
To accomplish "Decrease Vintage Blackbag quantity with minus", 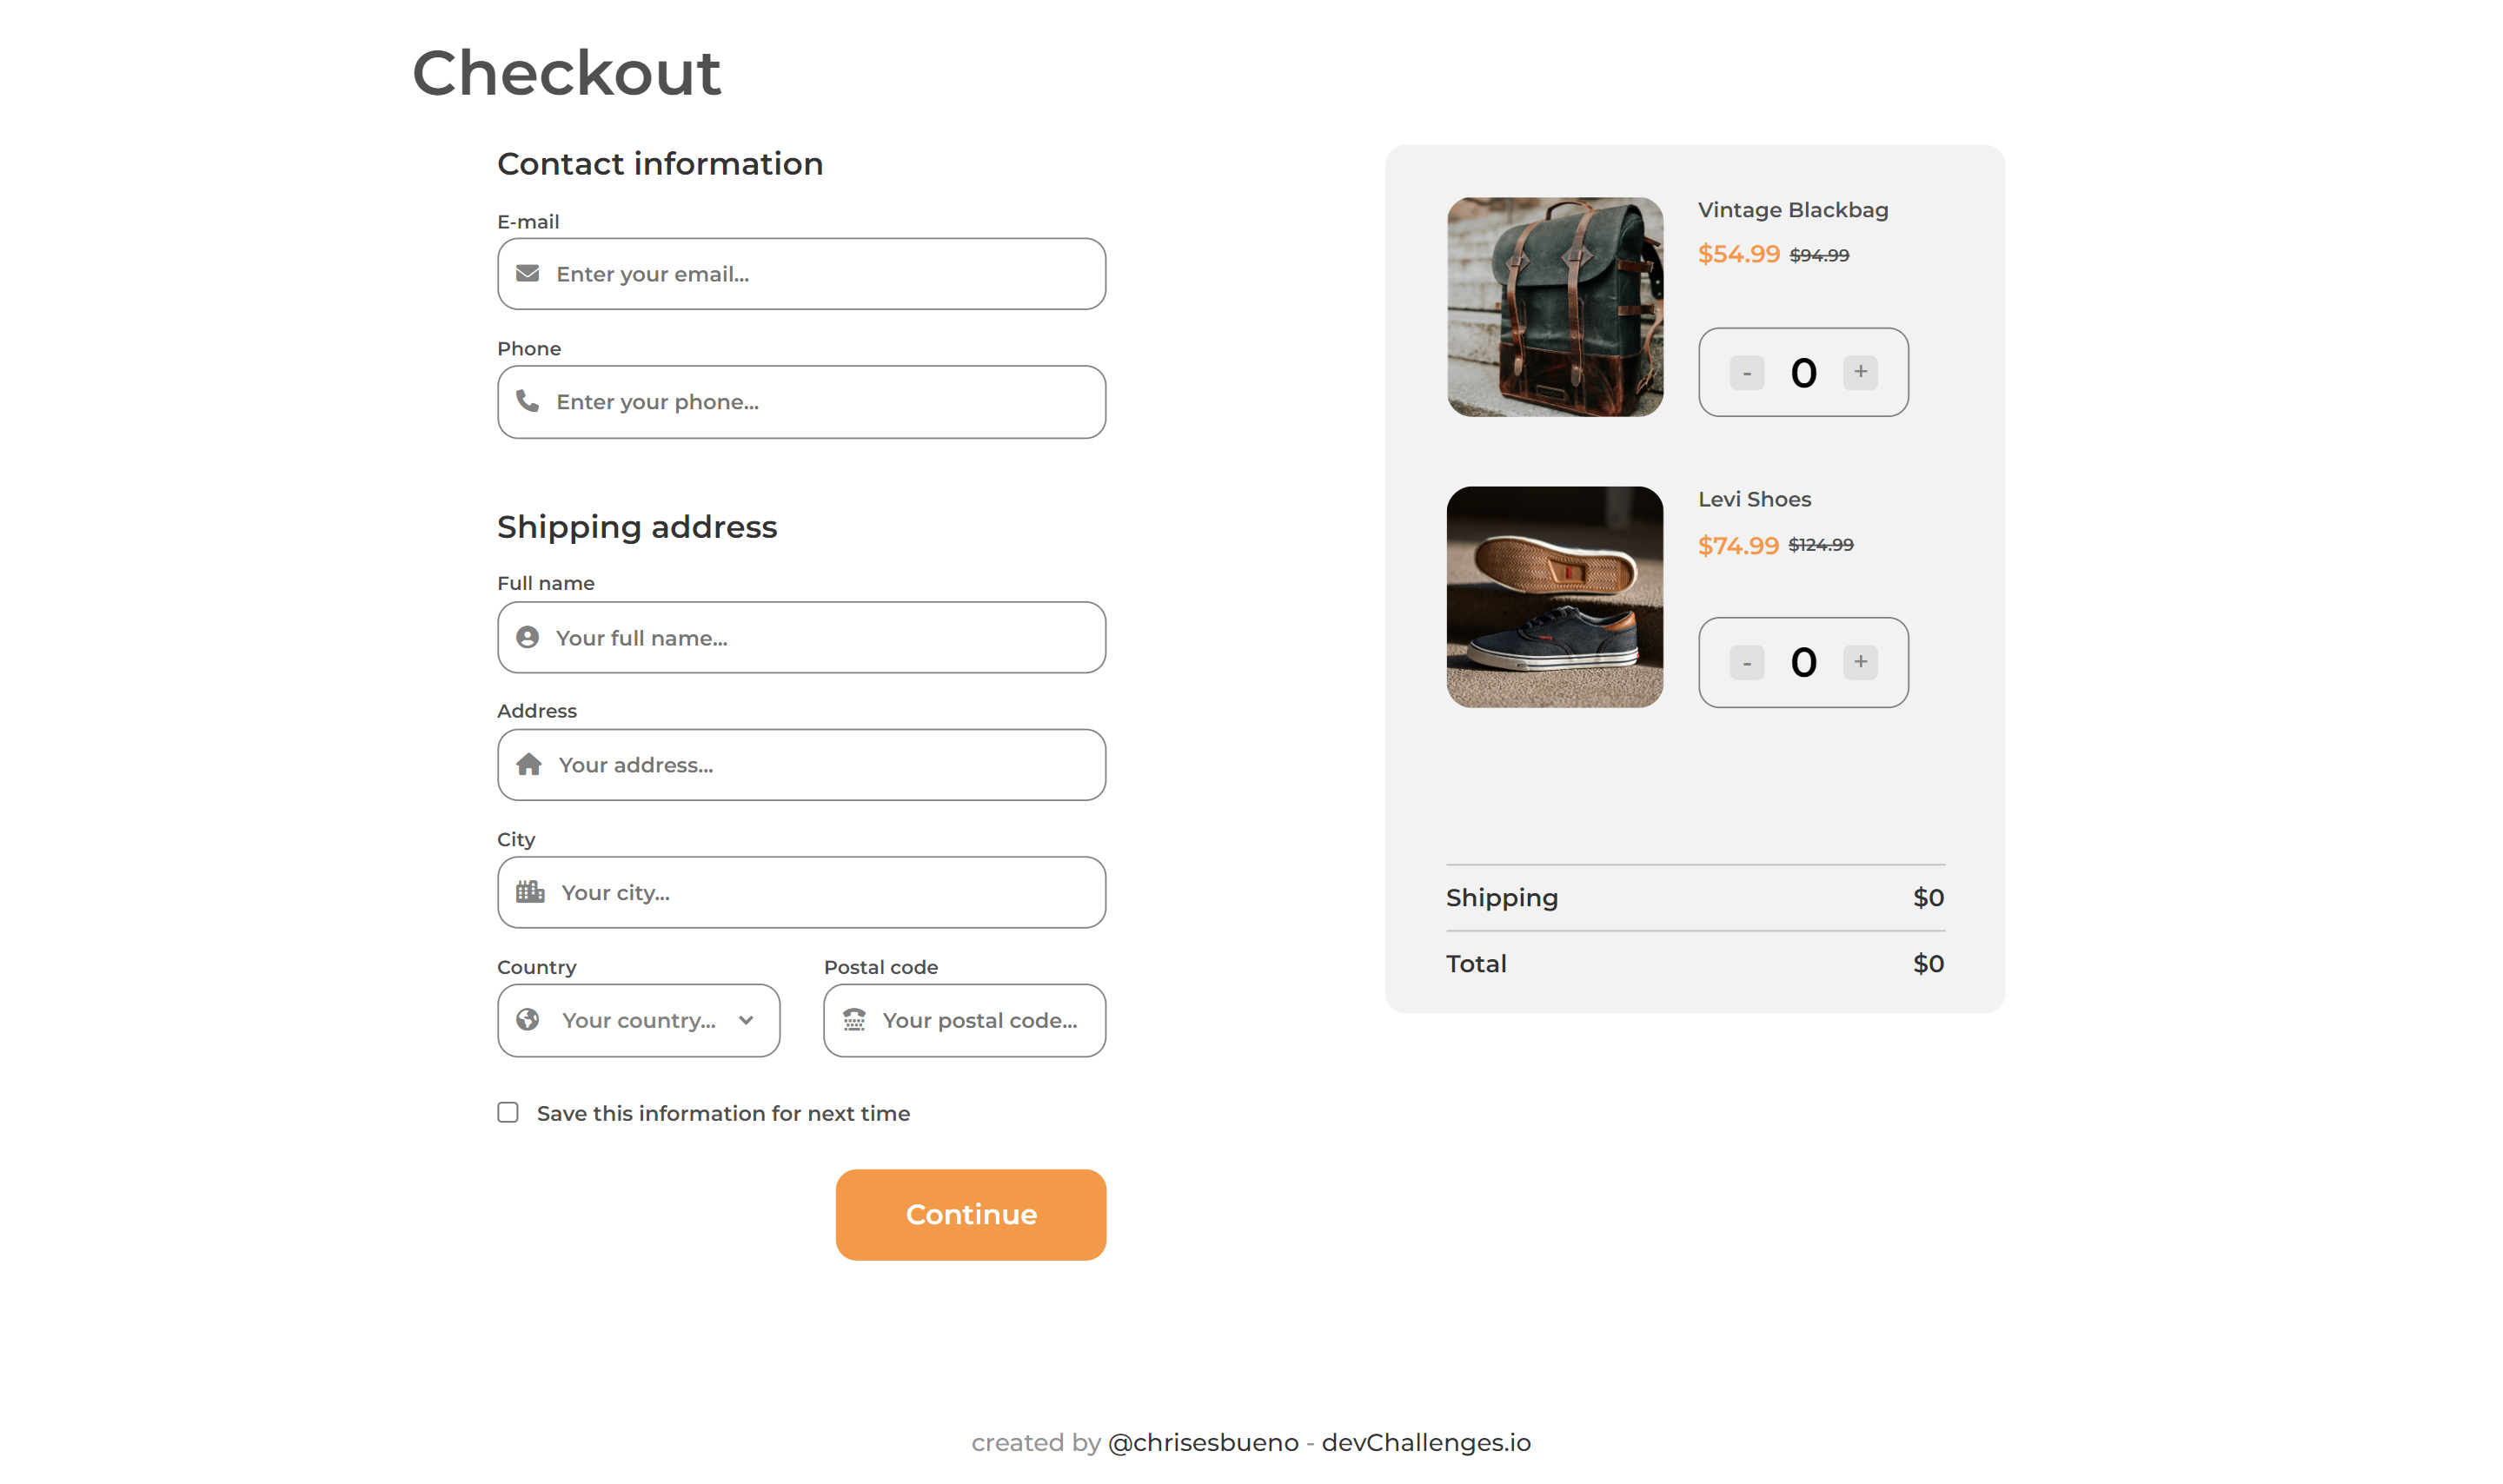I will [x=1747, y=373].
